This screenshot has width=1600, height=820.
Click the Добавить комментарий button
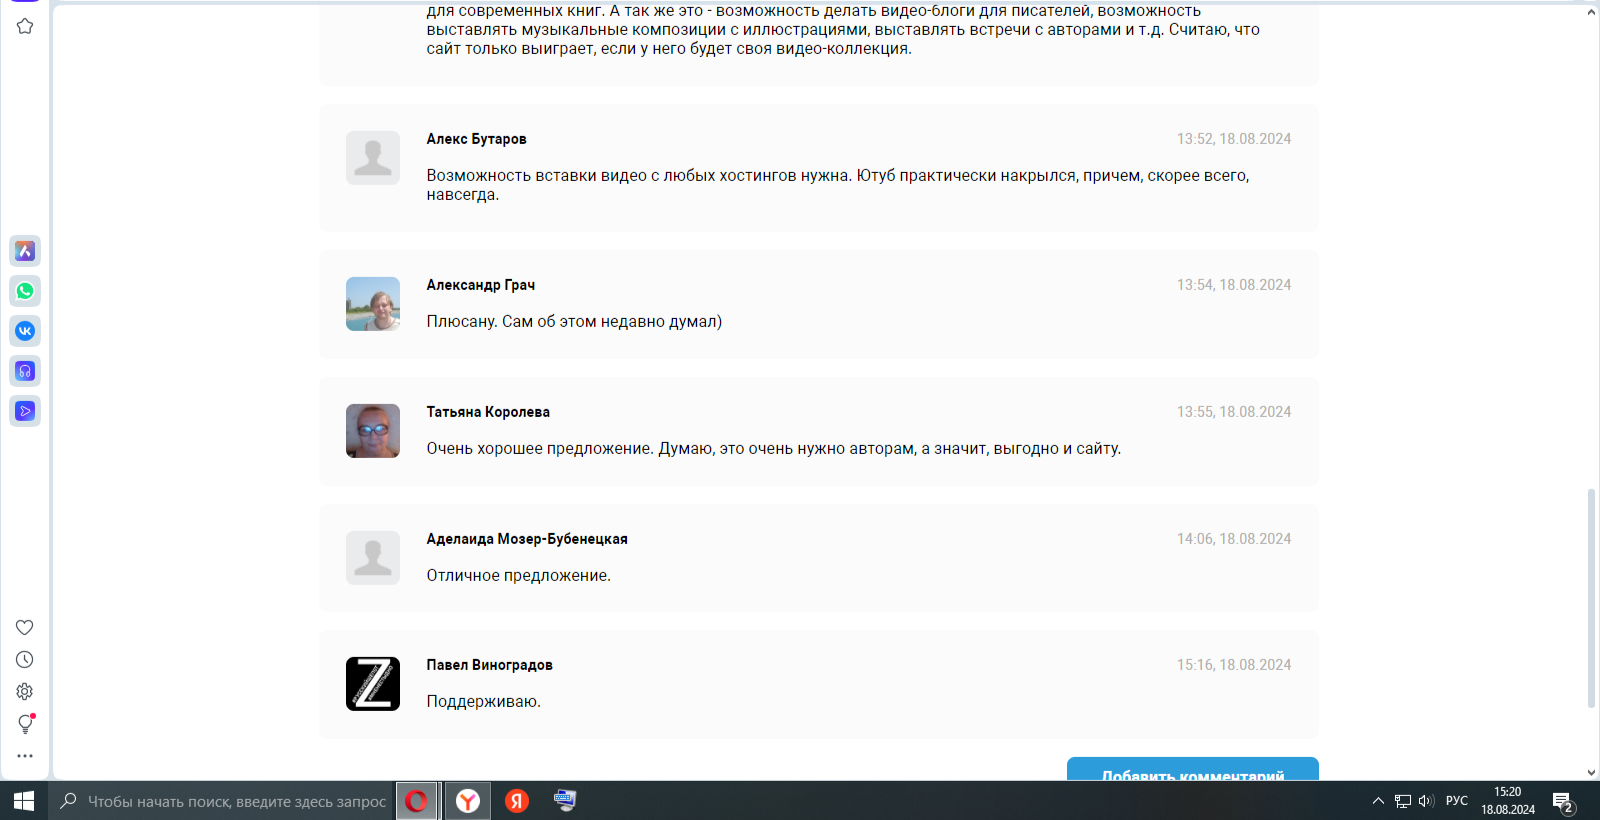1193,770
